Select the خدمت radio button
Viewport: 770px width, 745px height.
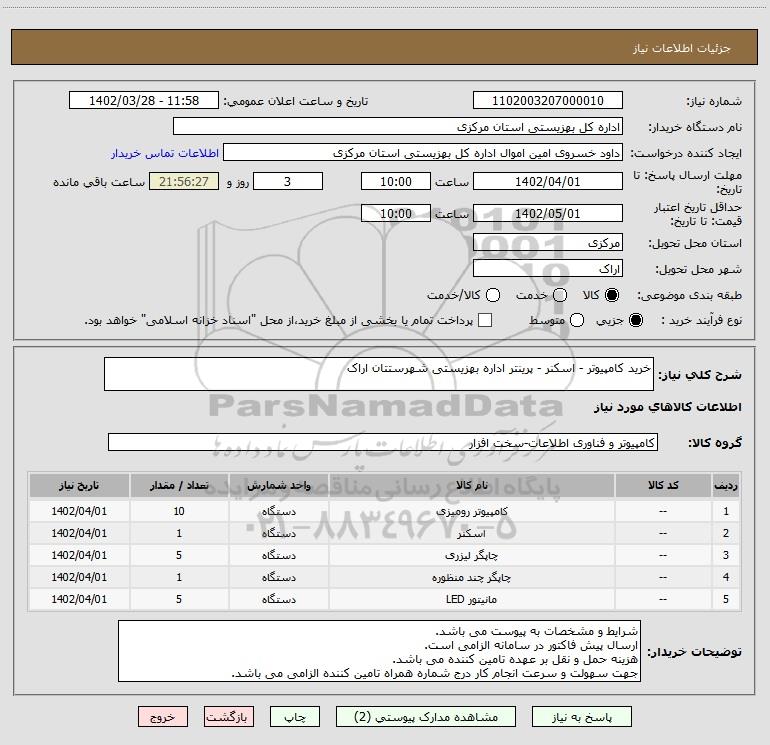pyautogui.click(x=560, y=295)
